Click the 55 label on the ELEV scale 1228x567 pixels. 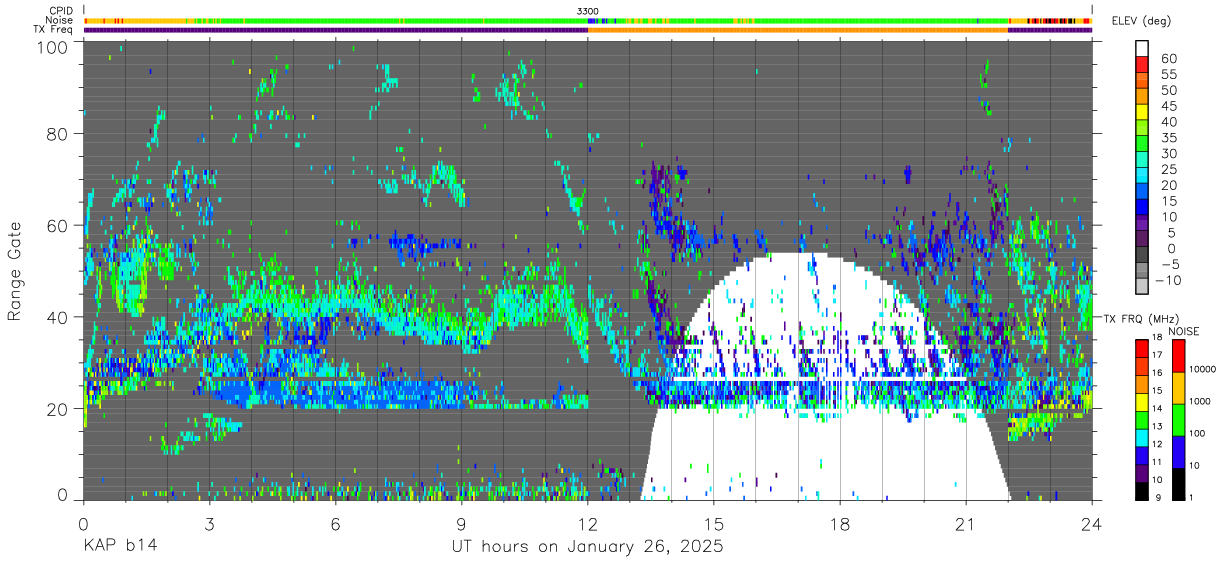(x=1169, y=74)
